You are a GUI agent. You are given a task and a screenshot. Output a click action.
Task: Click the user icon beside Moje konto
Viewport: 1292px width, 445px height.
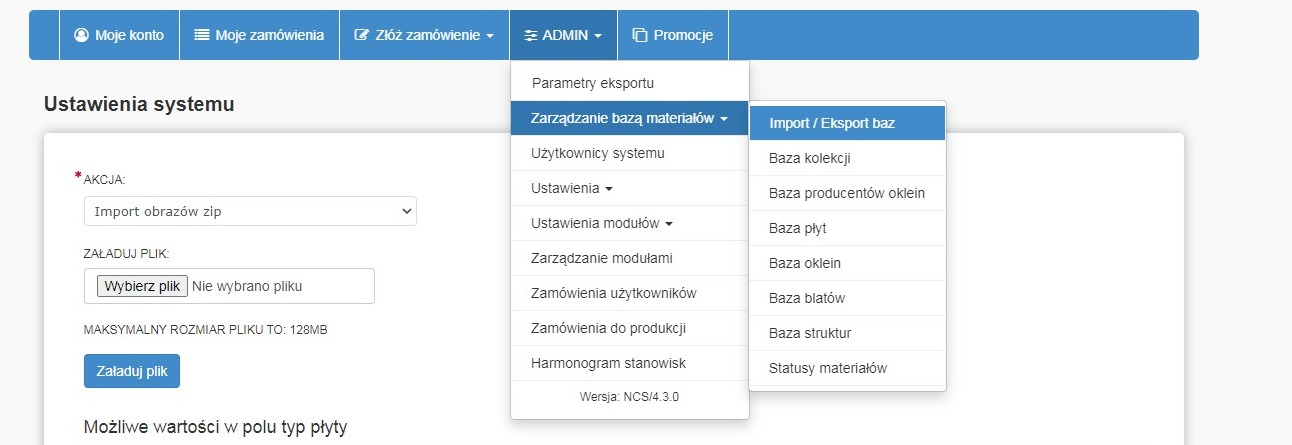click(x=82, y=35)
